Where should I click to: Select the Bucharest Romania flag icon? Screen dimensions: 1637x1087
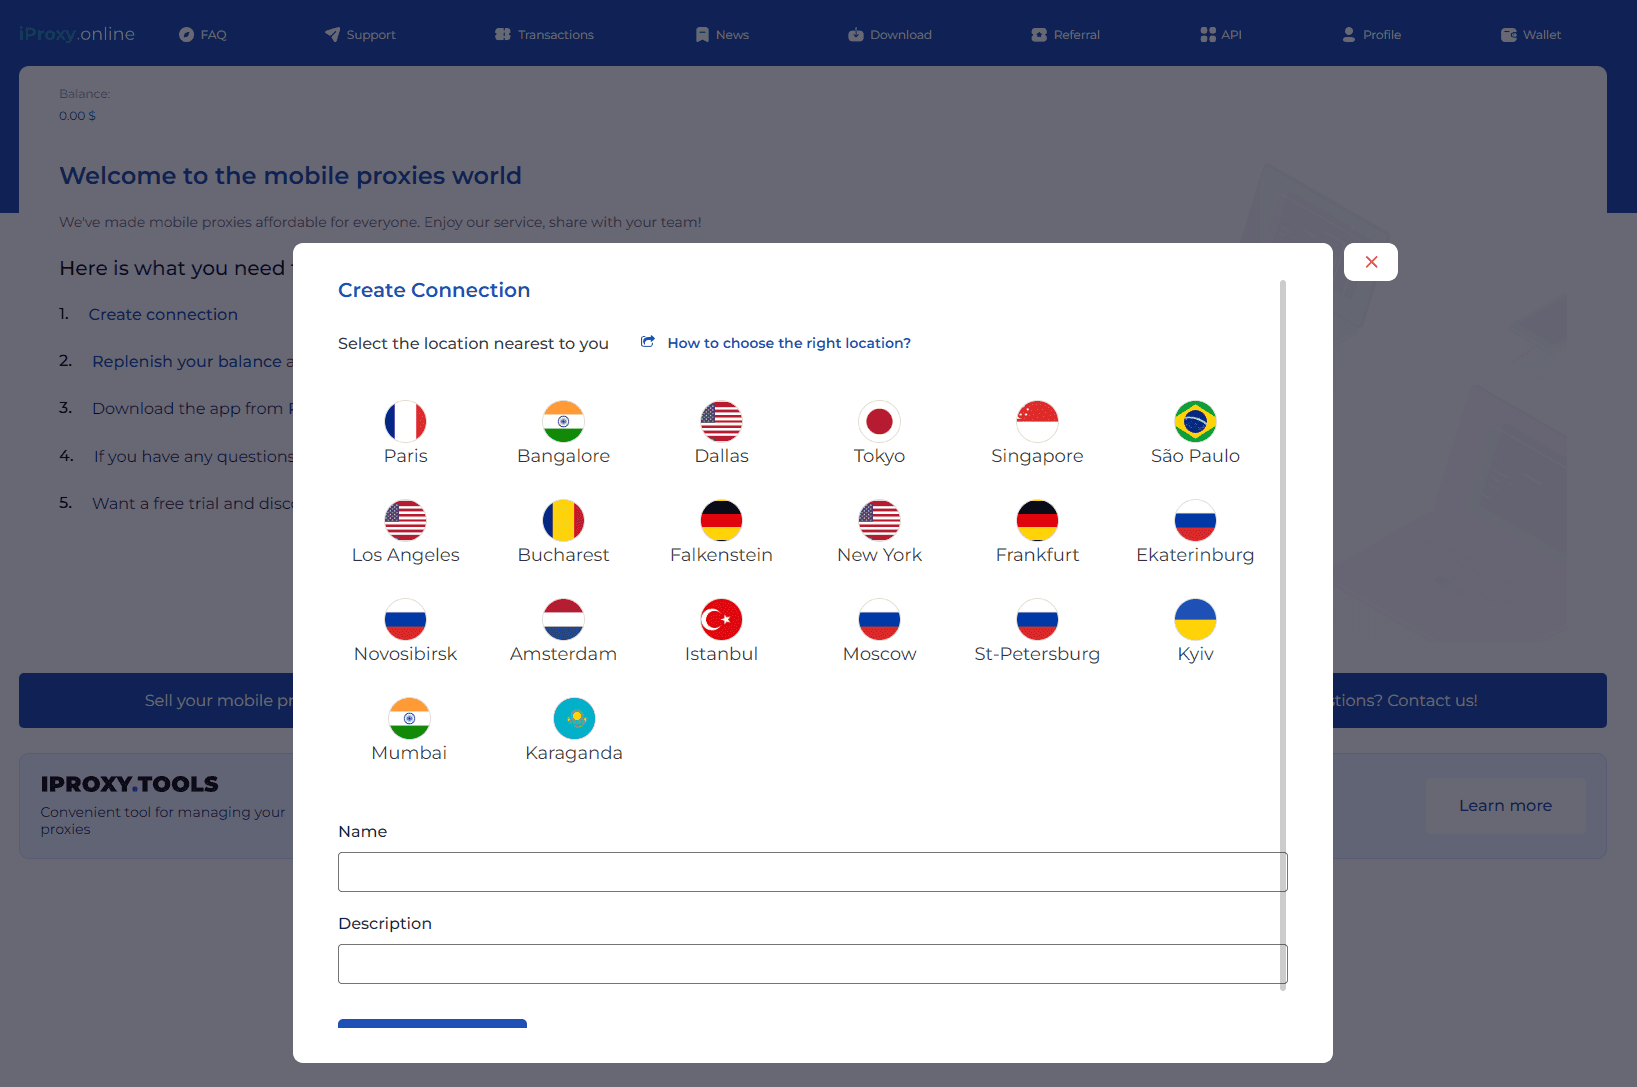(563, 520)
